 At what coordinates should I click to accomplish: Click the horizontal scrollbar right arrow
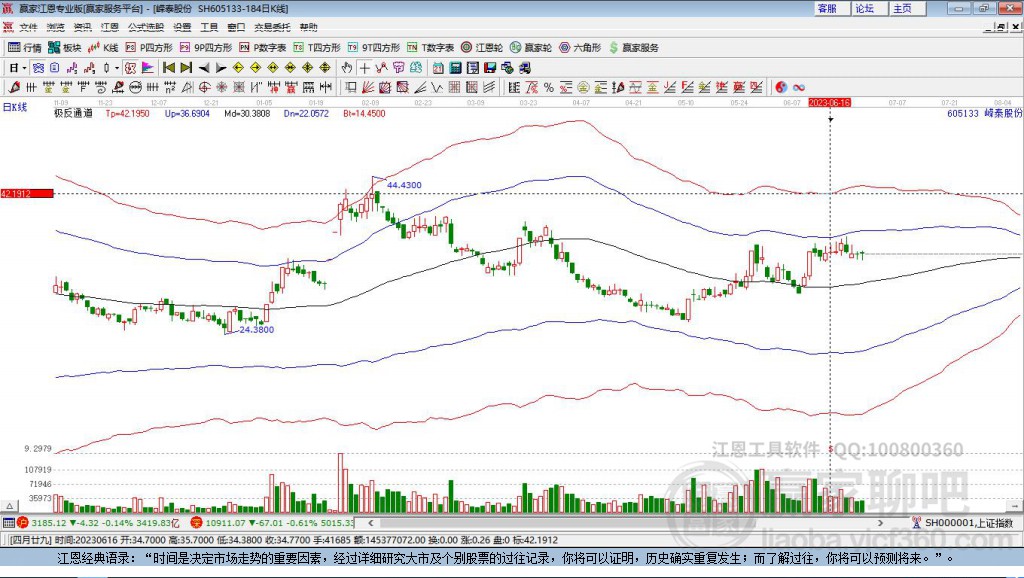[880, 522]
